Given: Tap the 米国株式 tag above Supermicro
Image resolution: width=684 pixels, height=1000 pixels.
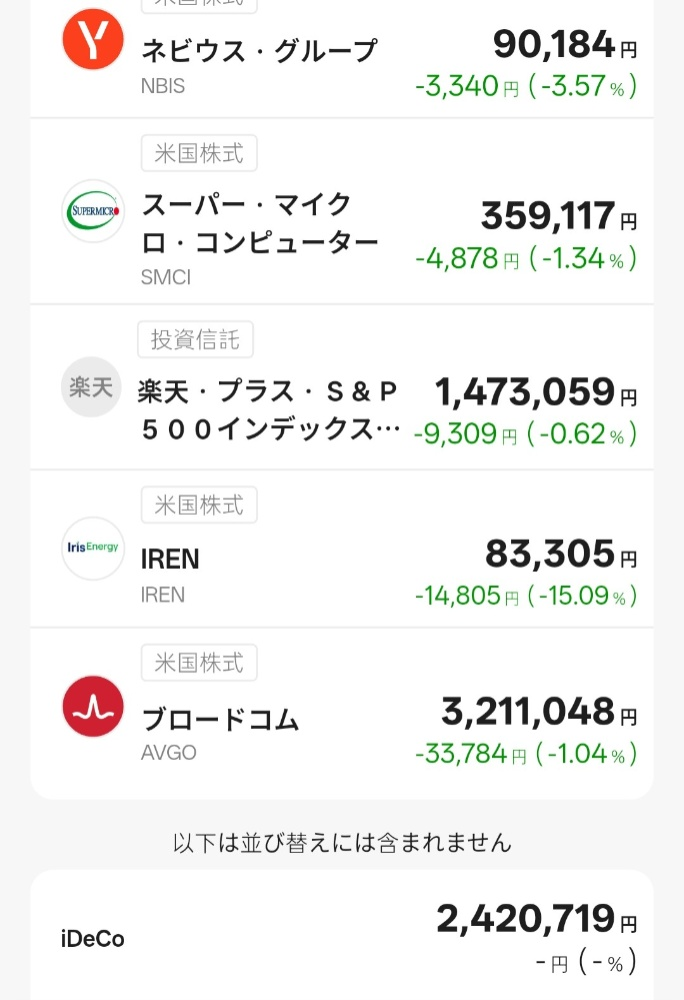Looking at the screenshot, I should pos(199,154).
